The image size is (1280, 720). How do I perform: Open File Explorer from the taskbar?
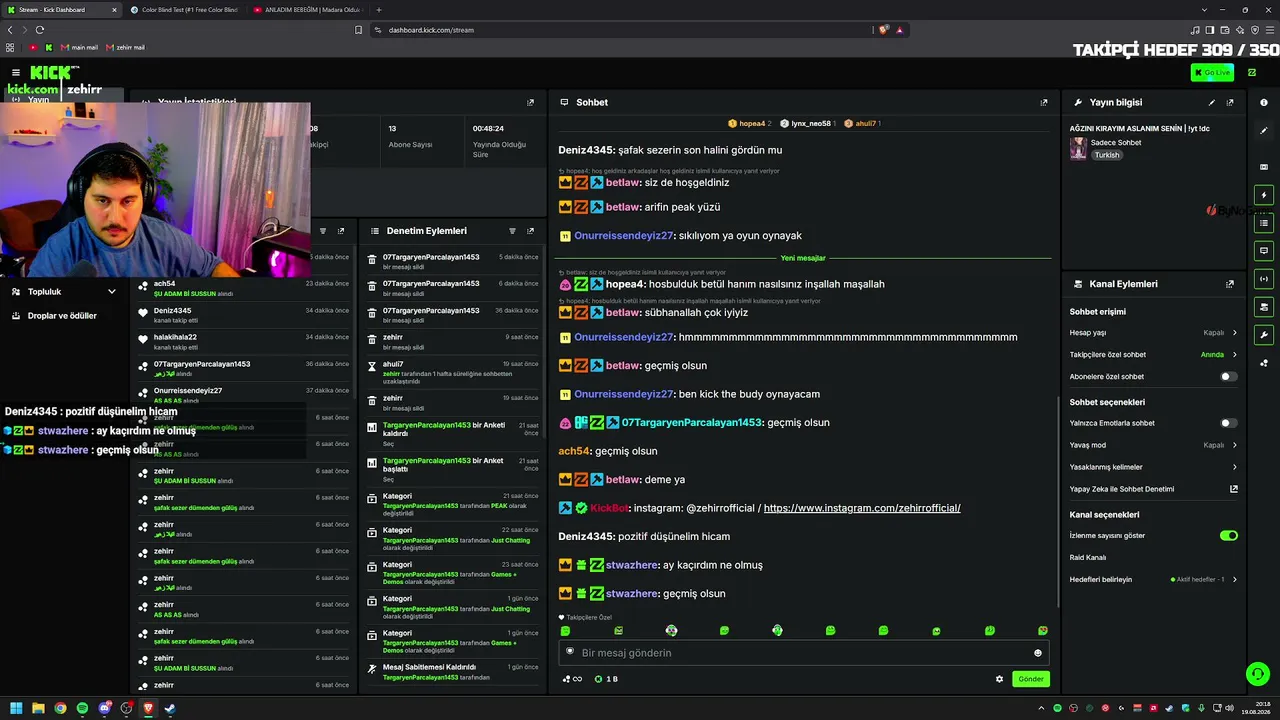click(38, 708)
